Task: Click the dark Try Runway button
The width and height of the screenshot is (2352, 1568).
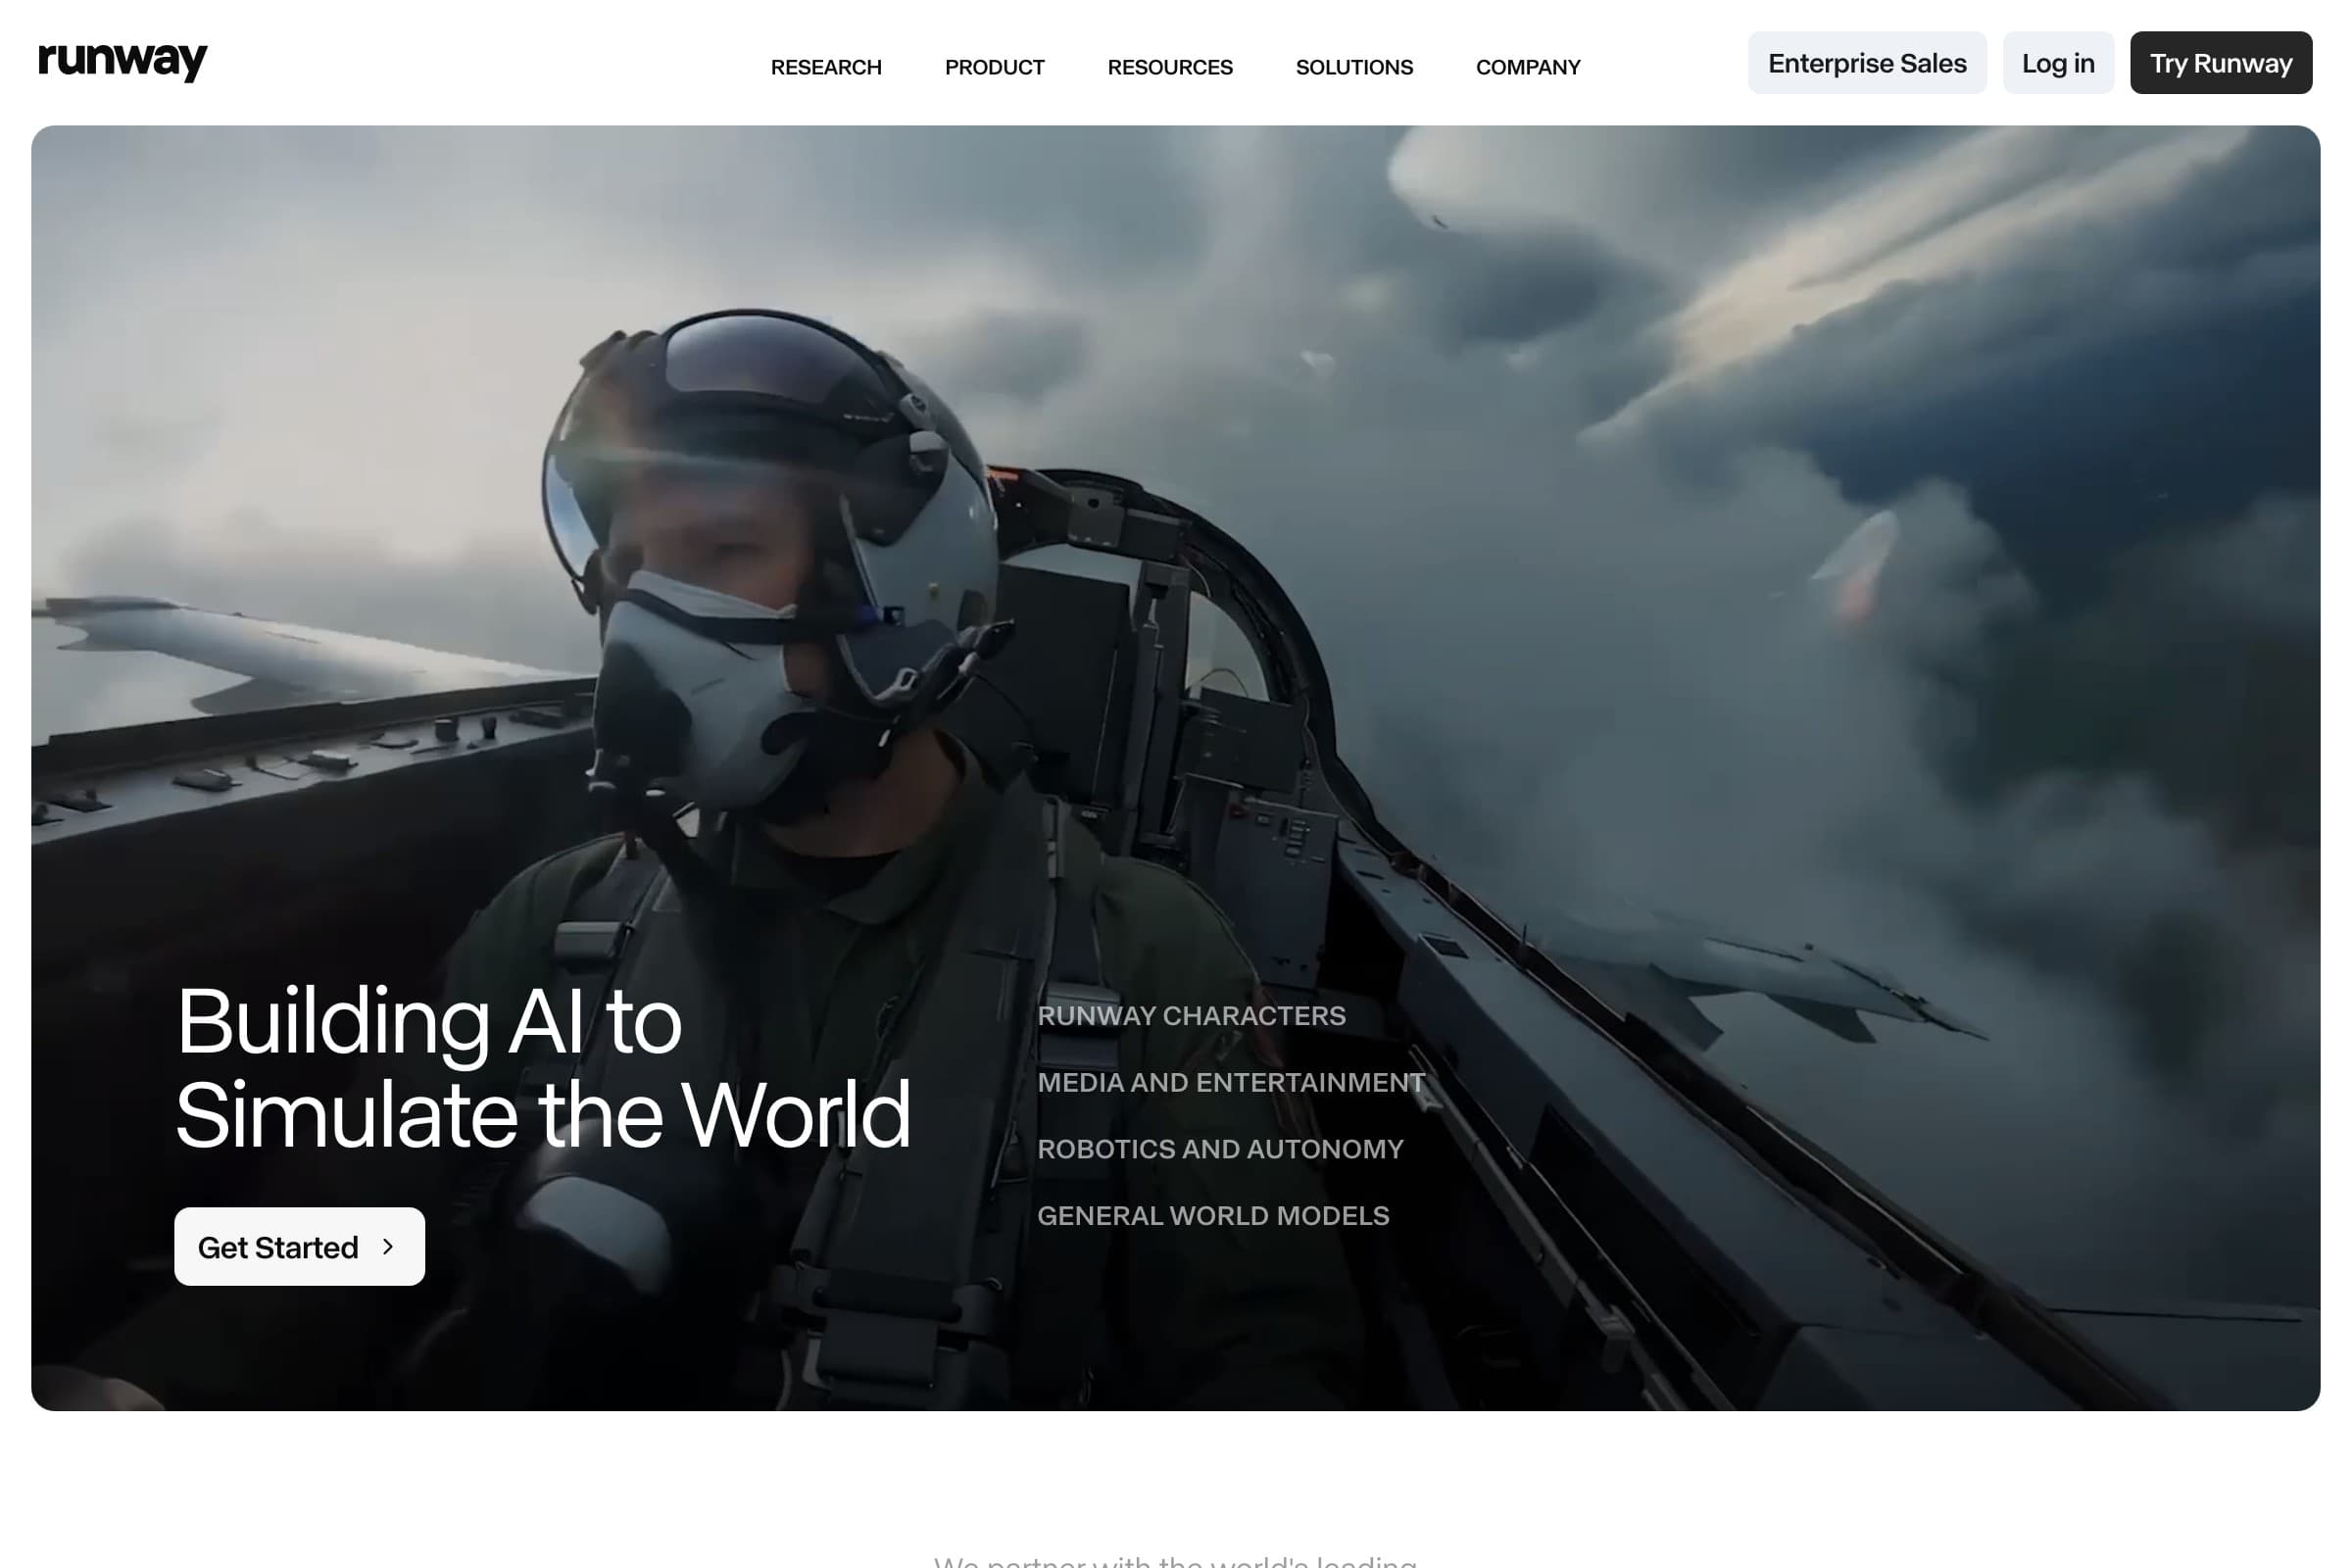Action: click(2220, 63)
